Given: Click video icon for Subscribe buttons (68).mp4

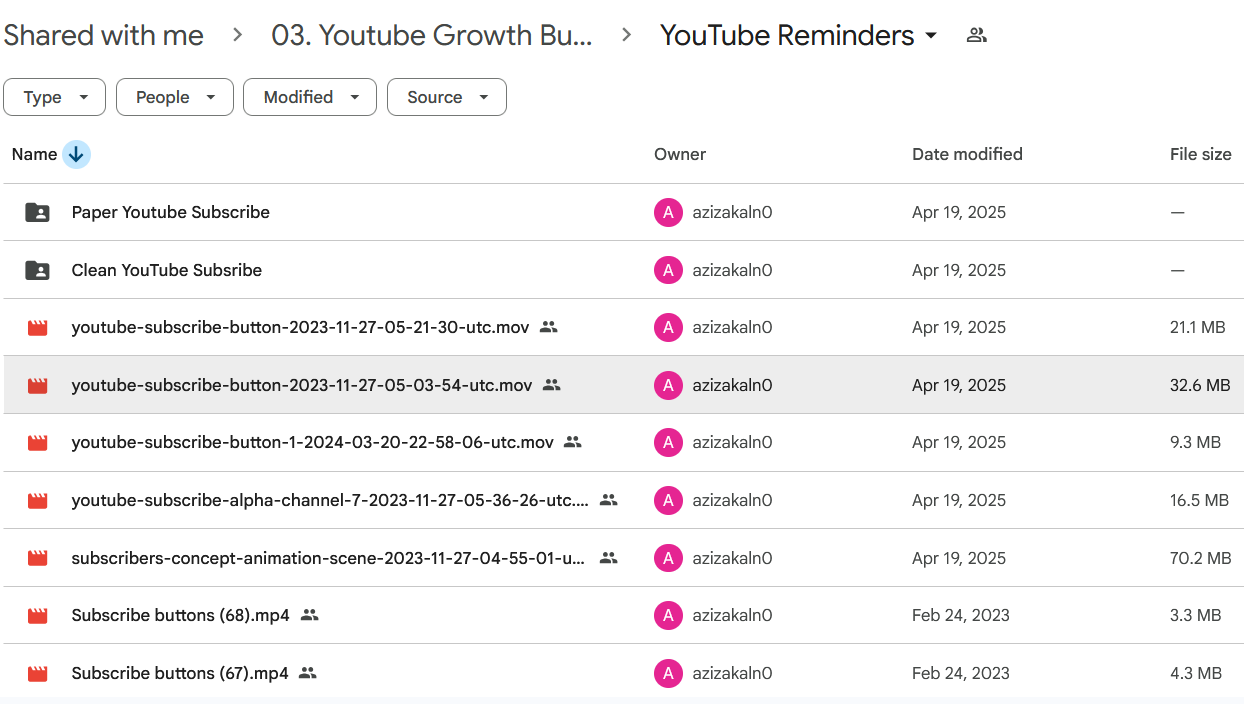Looking at the screenshot, I should 37,615.
